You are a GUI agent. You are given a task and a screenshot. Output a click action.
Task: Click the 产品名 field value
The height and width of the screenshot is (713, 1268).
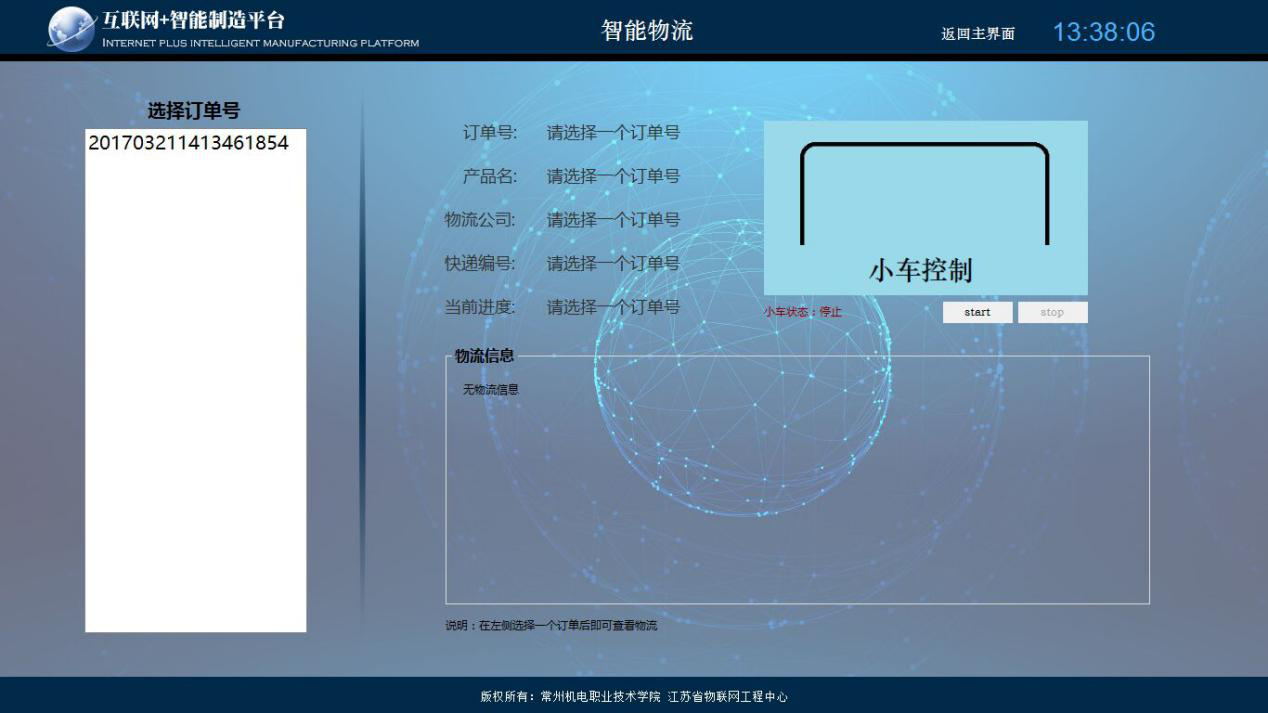point(613,177)
